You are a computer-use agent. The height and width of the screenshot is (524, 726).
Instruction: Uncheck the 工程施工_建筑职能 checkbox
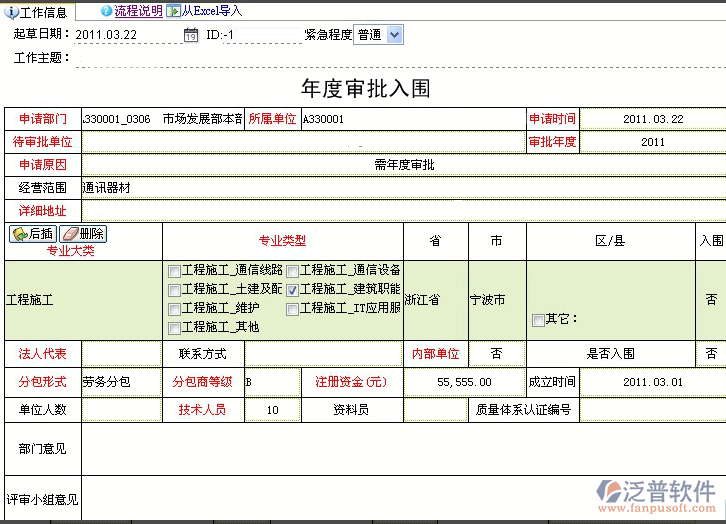pyautogui.click(x=292, y=290)
